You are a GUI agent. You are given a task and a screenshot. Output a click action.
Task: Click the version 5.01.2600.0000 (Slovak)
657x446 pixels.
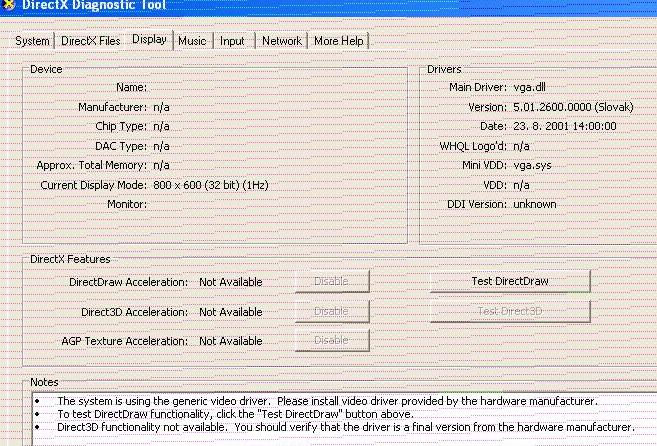tap(573, 107)
